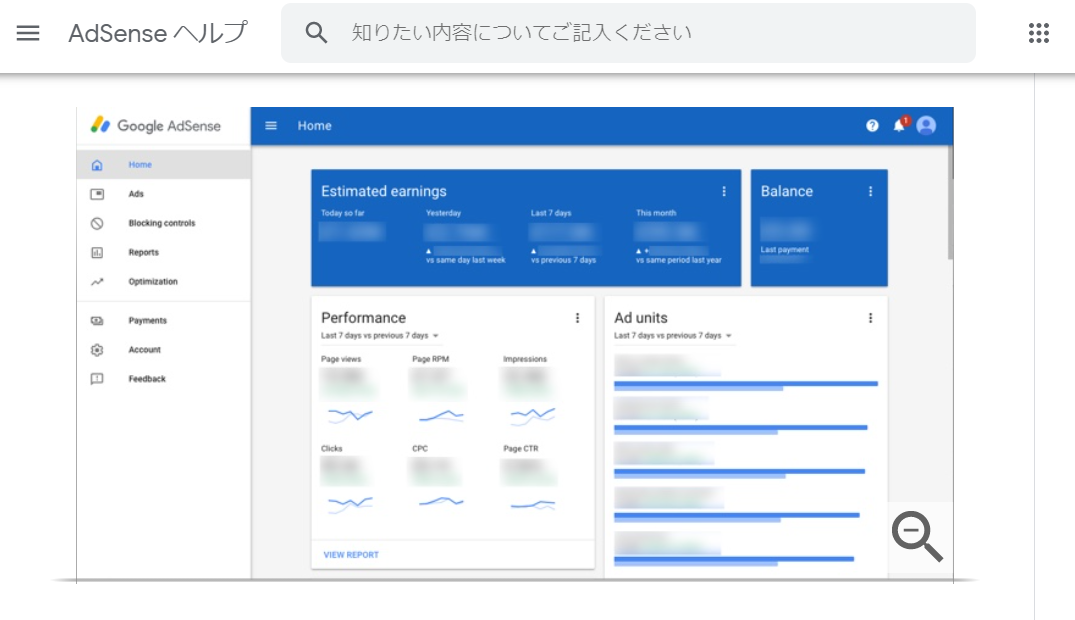Image resolution: width=1075 pixels, height=620 pixels.
Task: Click the Home title in blue header
Action: [314, 126]
